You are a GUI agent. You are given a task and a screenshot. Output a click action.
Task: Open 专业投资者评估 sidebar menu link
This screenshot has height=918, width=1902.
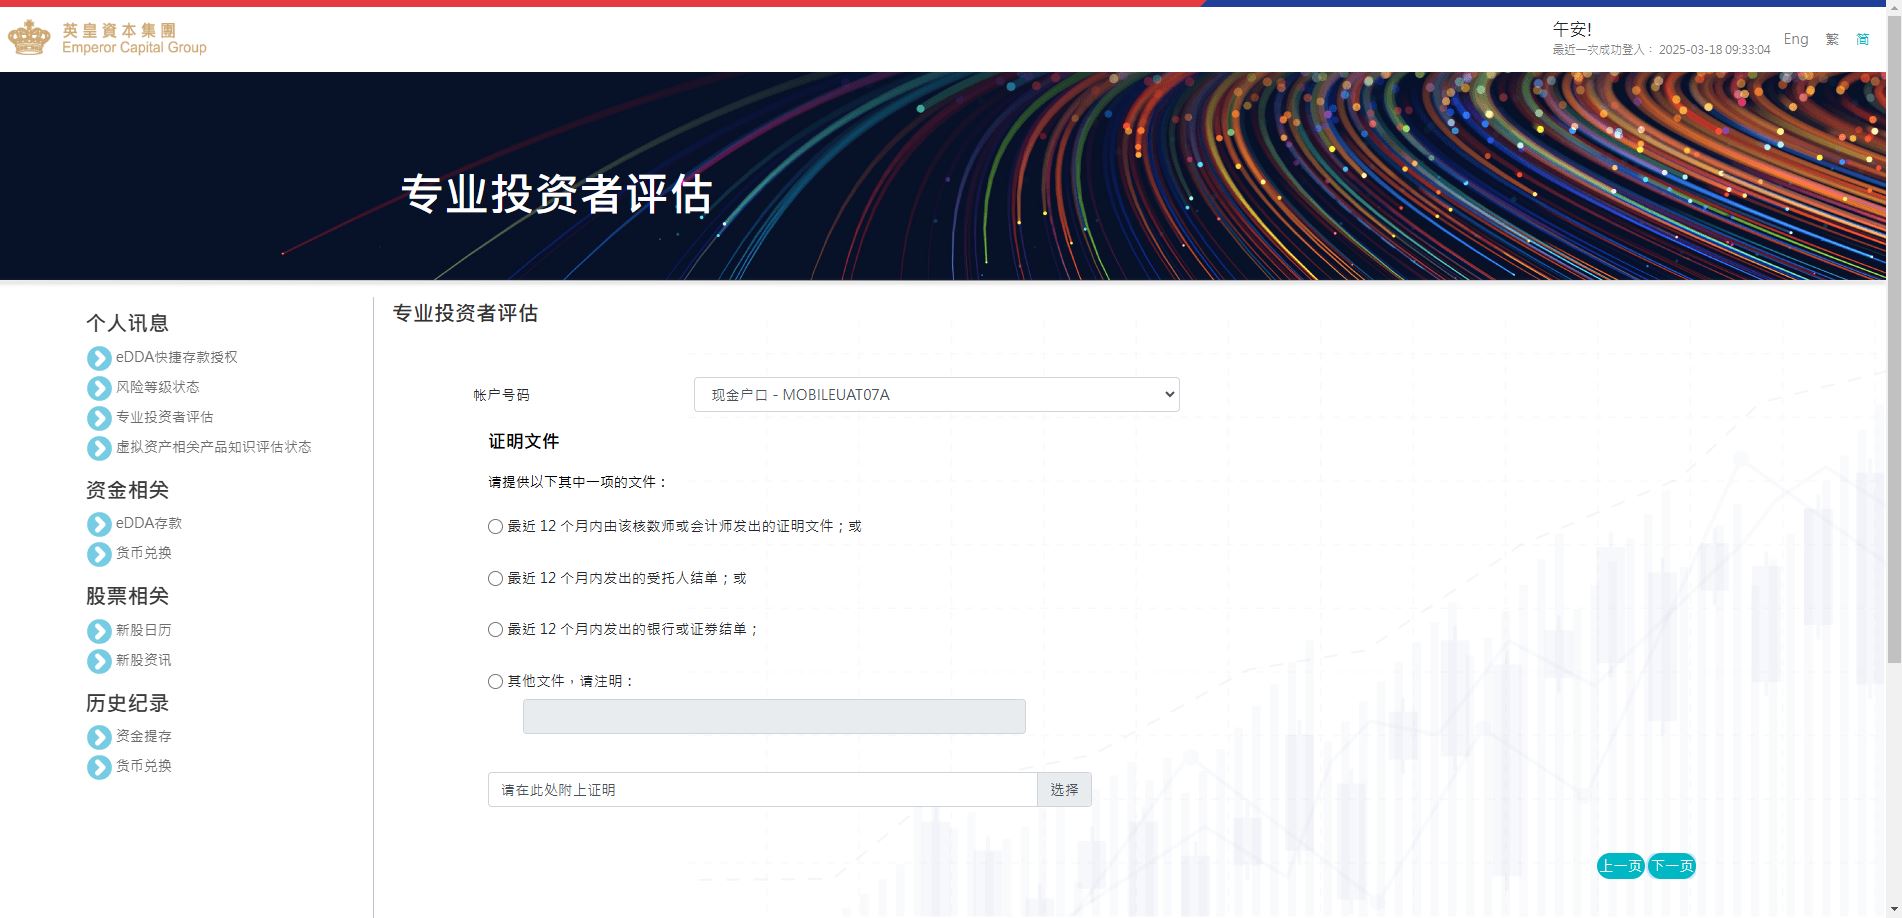[x=165, y=417]
